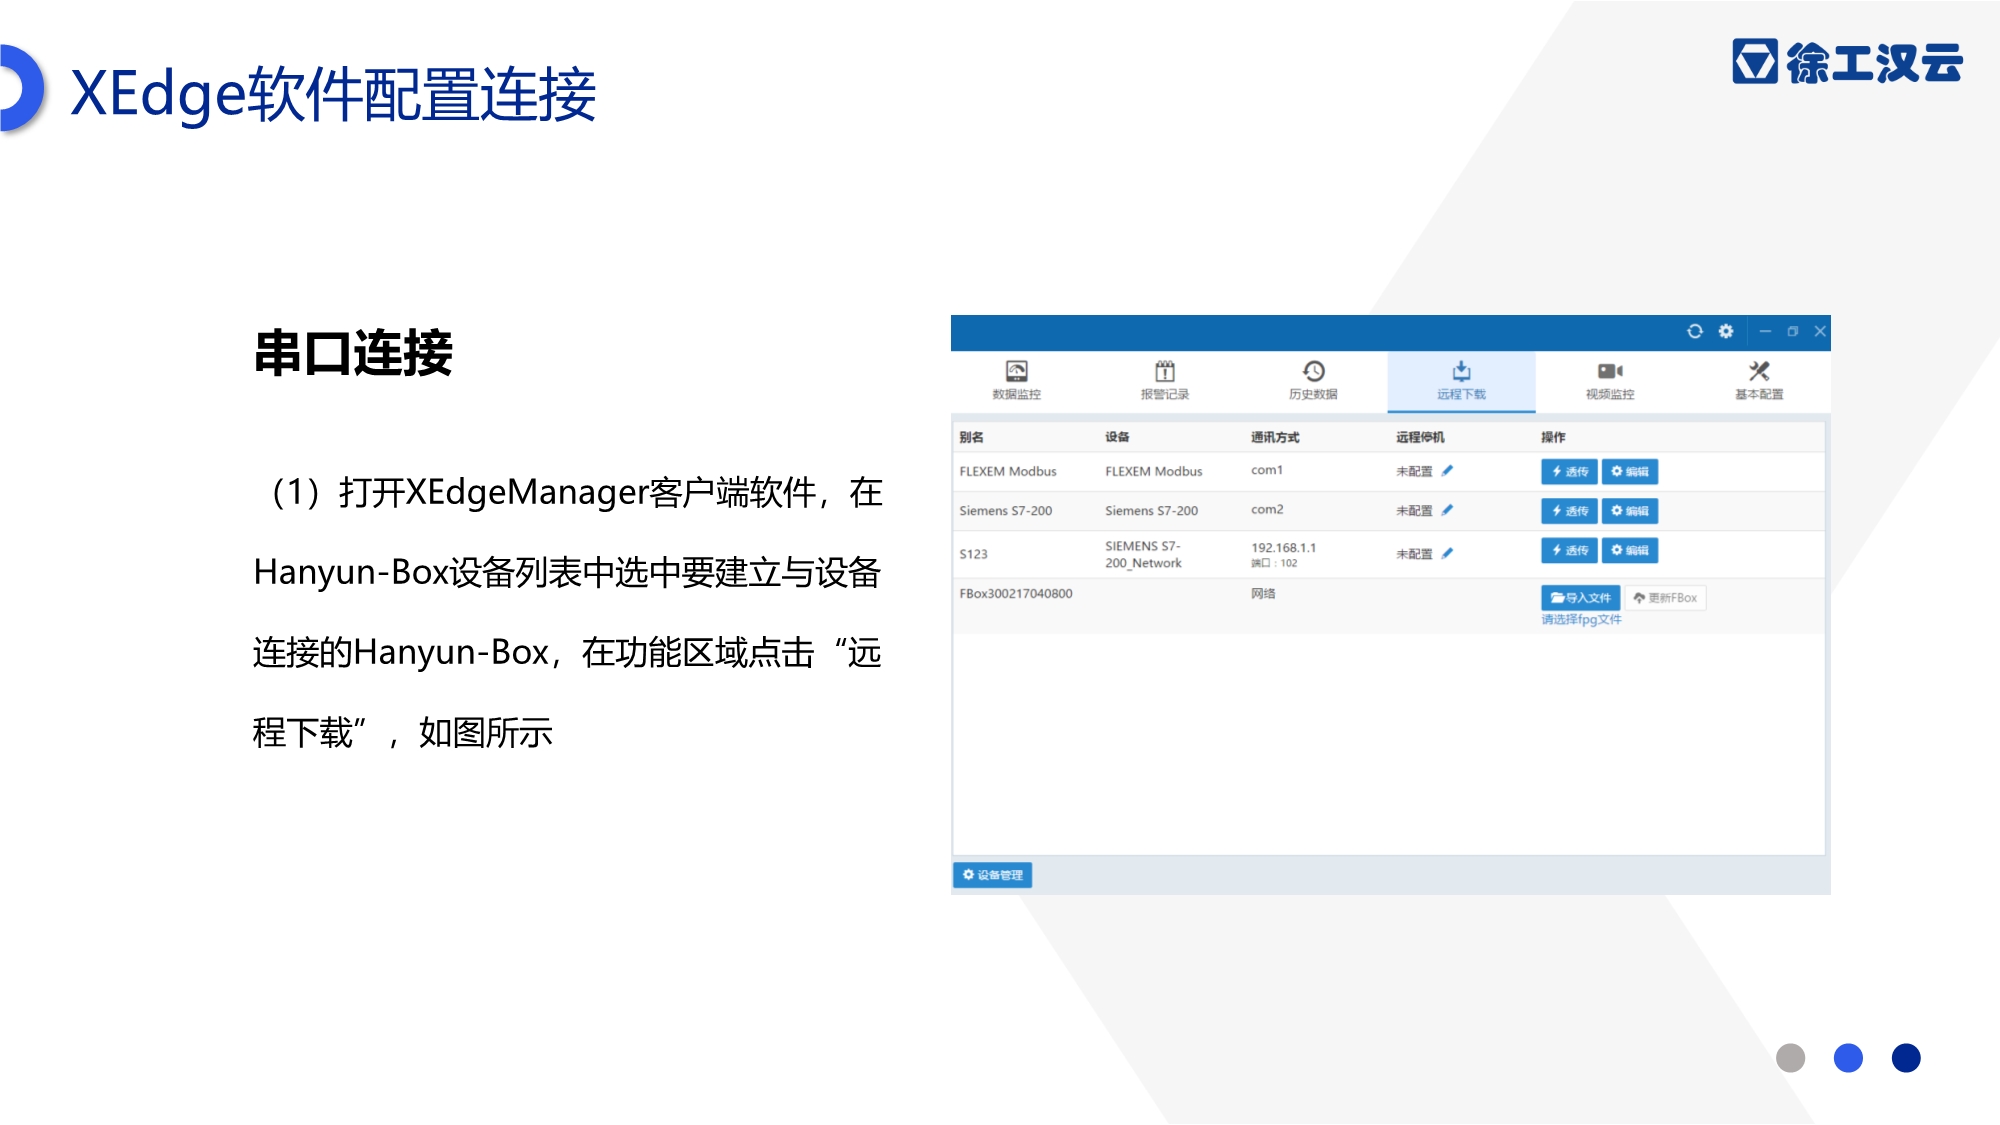Select the FBox300217040800 row name
The width and height of the screenshot is (2000, 1125).
(1016, 594)
